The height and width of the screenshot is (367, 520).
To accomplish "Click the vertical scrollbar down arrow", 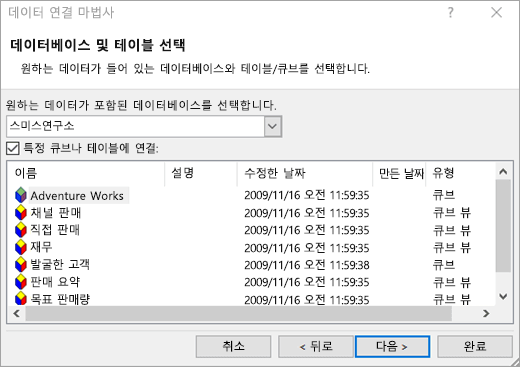I will 503,296.
